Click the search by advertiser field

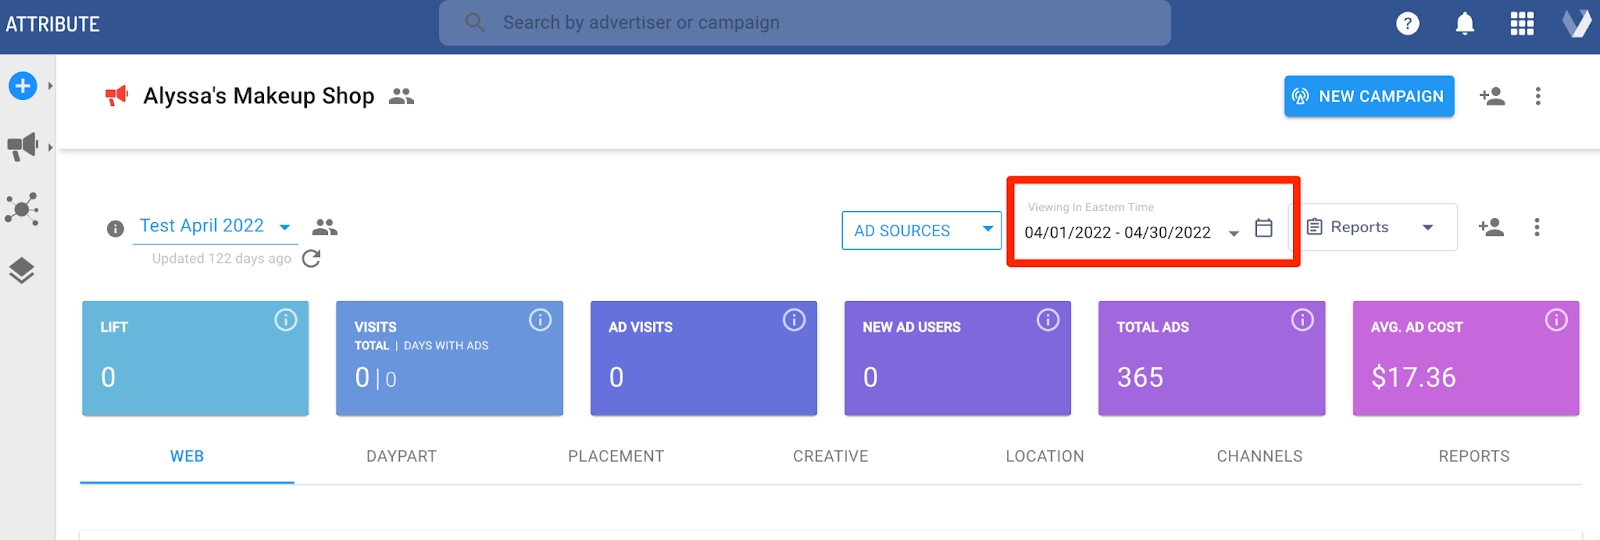(x=804, y=23)
